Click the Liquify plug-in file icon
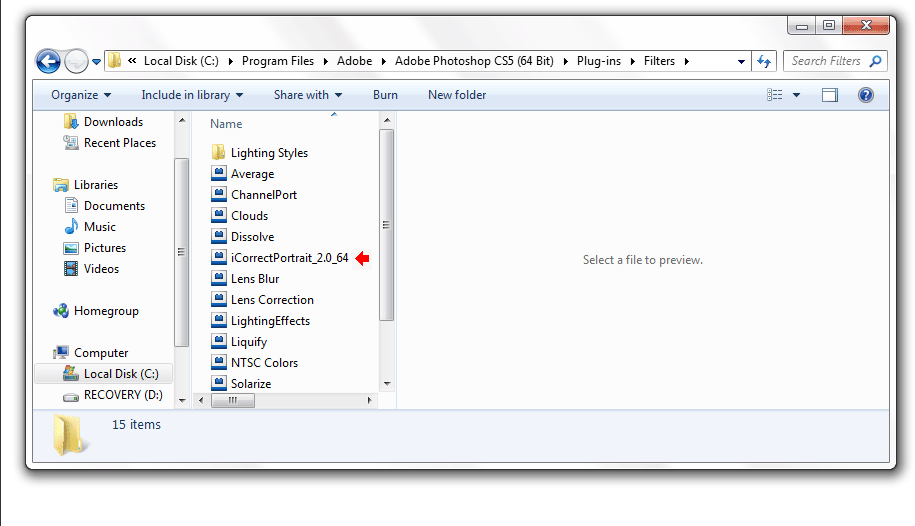This screenshot has height=526, width=915. (x=219, y=342)
